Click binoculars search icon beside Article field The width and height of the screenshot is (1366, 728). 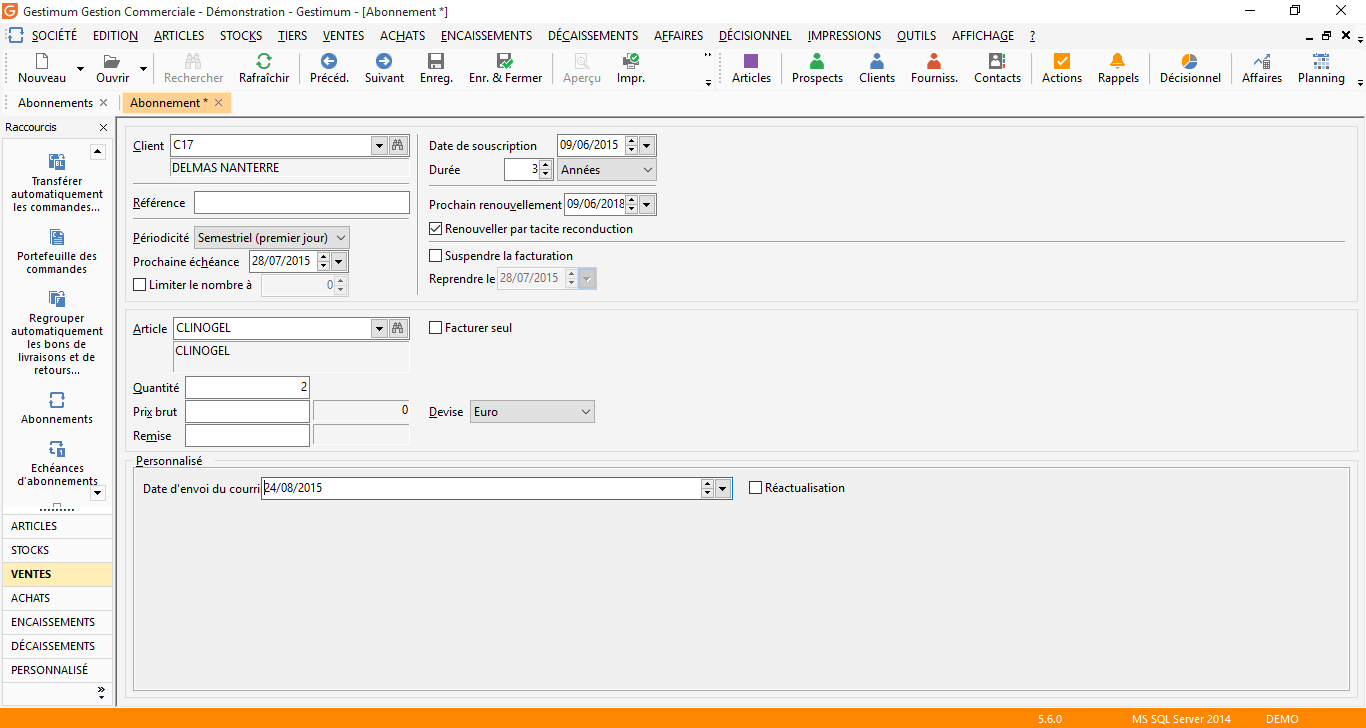tap(398, 329)
